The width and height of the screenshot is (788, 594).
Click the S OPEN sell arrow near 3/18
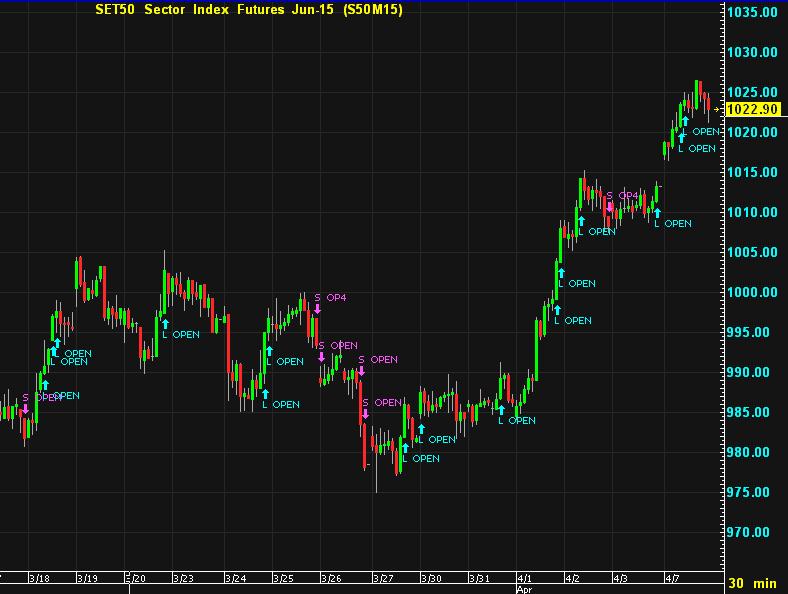[x=25, y=409]
